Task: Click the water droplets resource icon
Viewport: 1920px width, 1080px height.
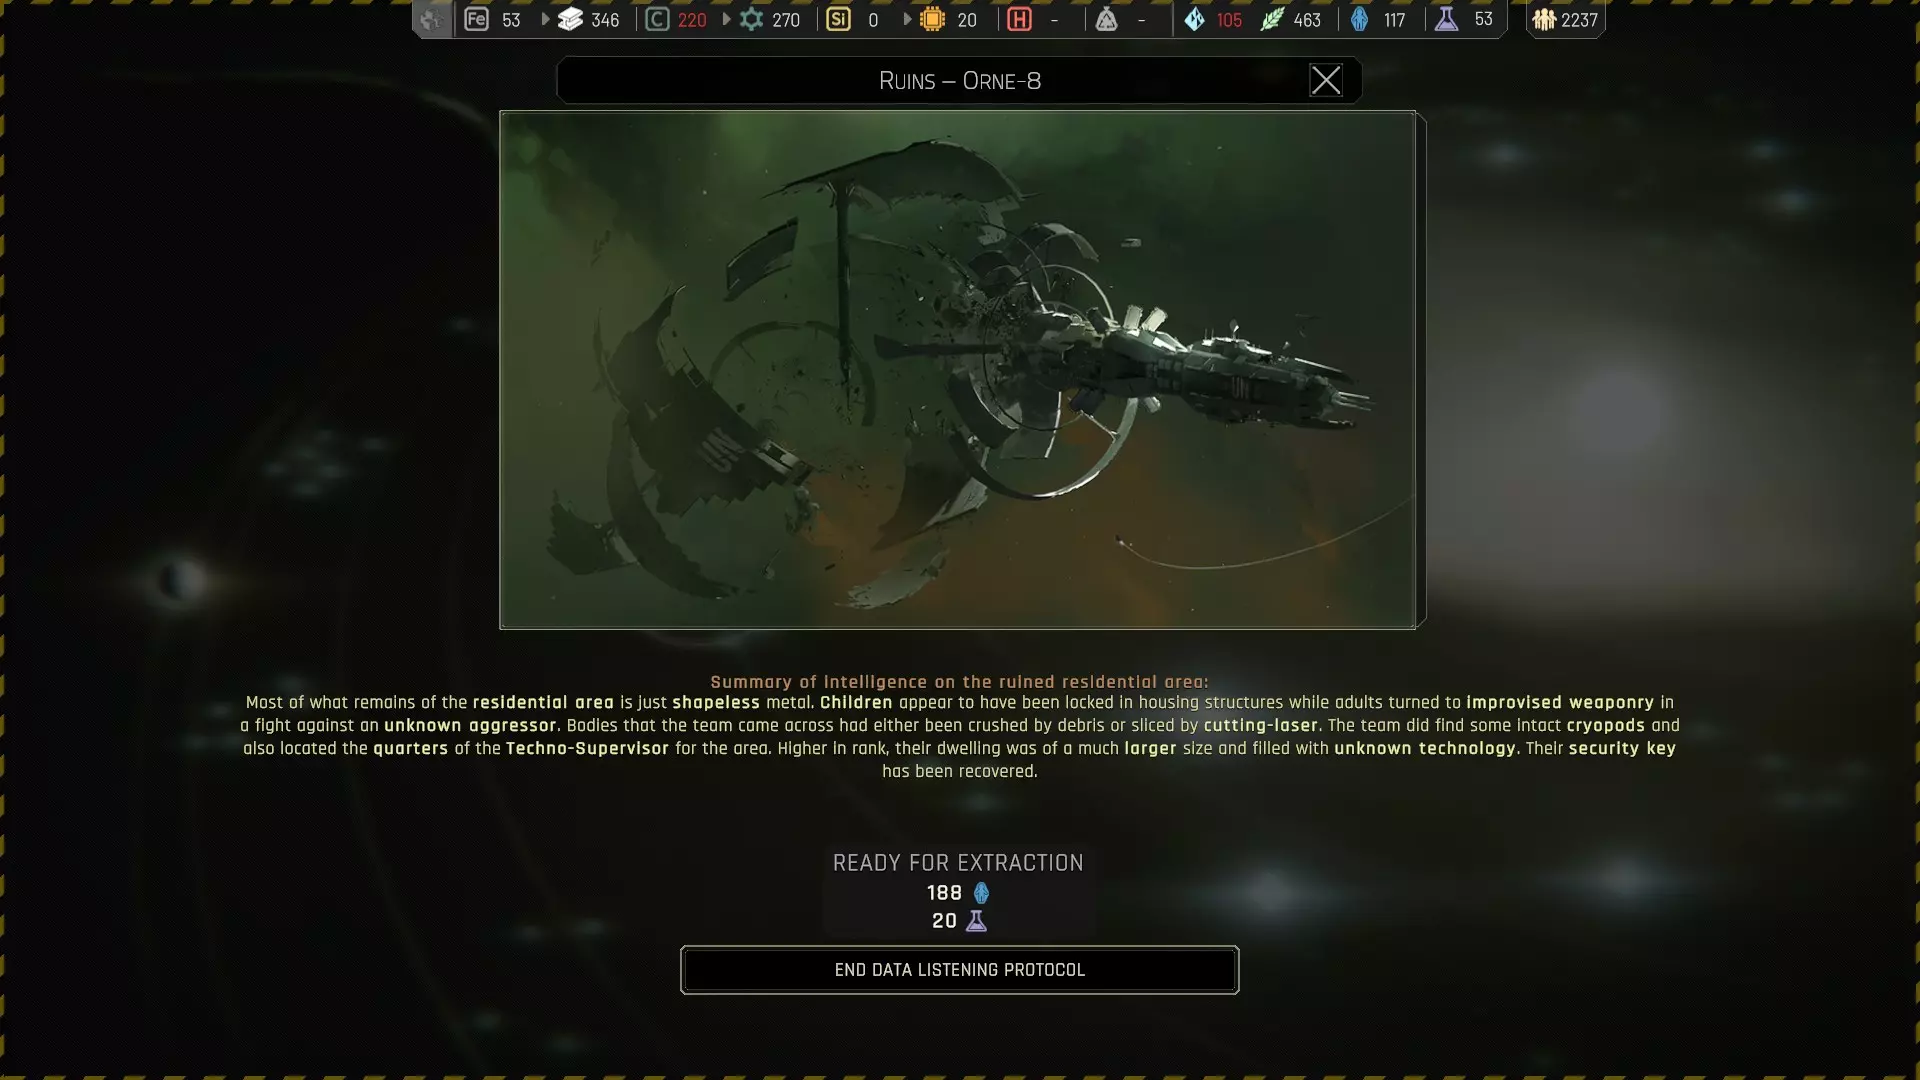Action: (x=1194, y=19)
